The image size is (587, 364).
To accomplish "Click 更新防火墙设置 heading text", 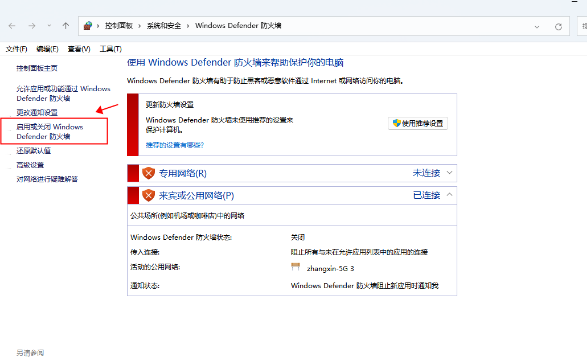I will coord(170,105).
